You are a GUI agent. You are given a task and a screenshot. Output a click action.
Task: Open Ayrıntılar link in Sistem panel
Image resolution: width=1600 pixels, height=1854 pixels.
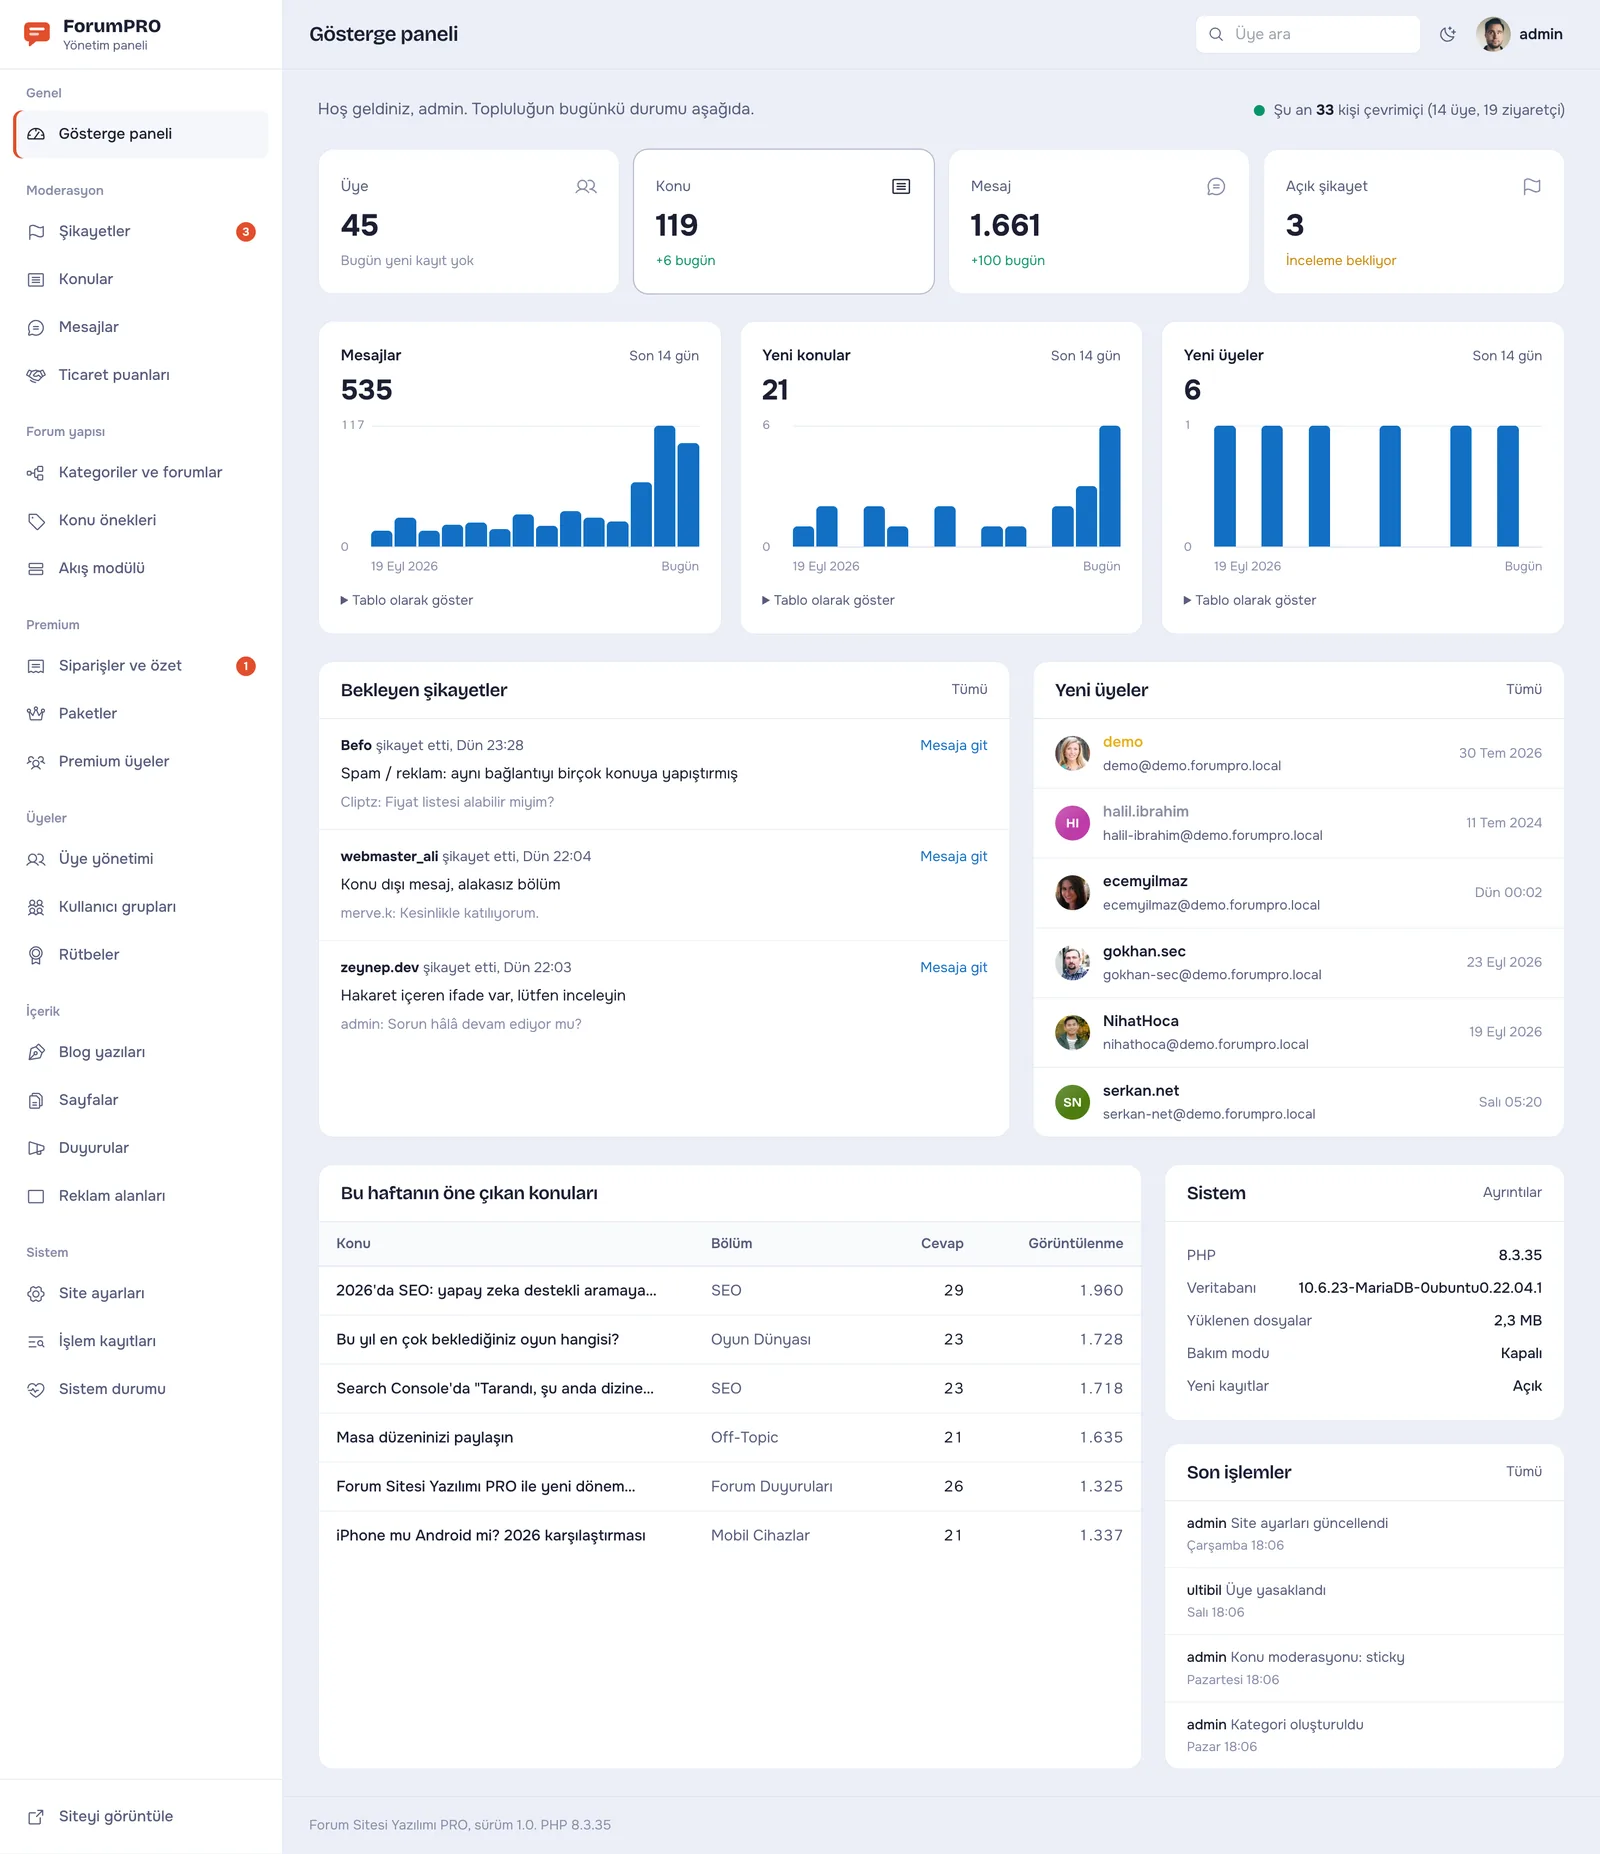(x=1512, y=1192)
